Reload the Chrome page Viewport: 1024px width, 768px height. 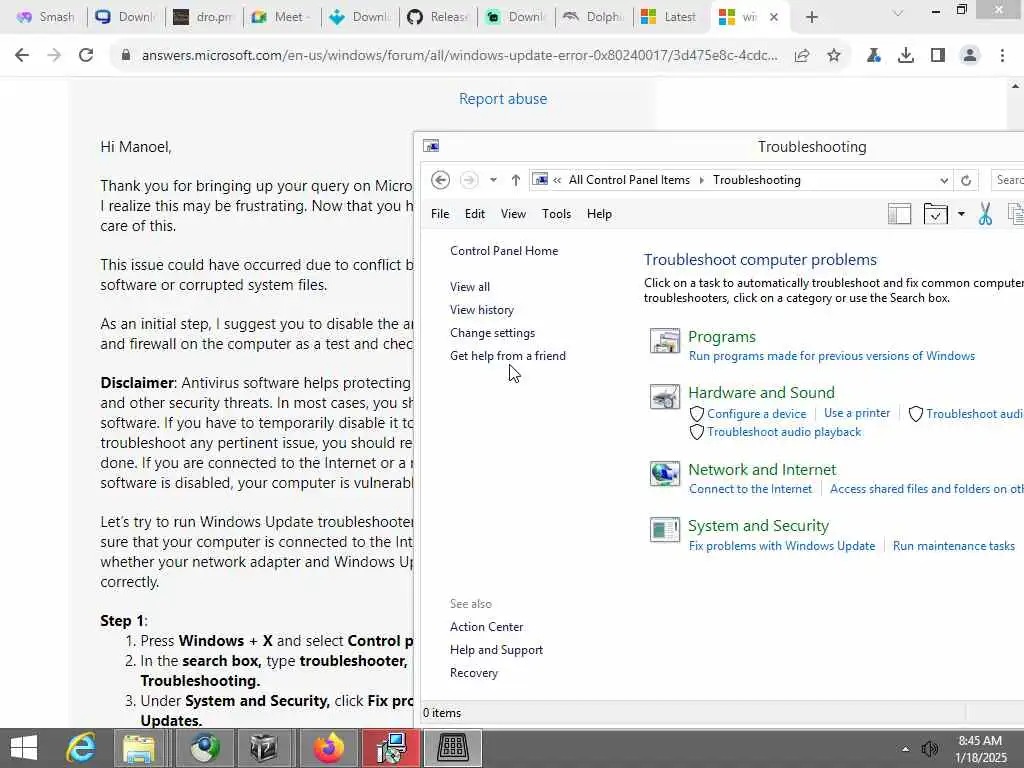[86, 56]
